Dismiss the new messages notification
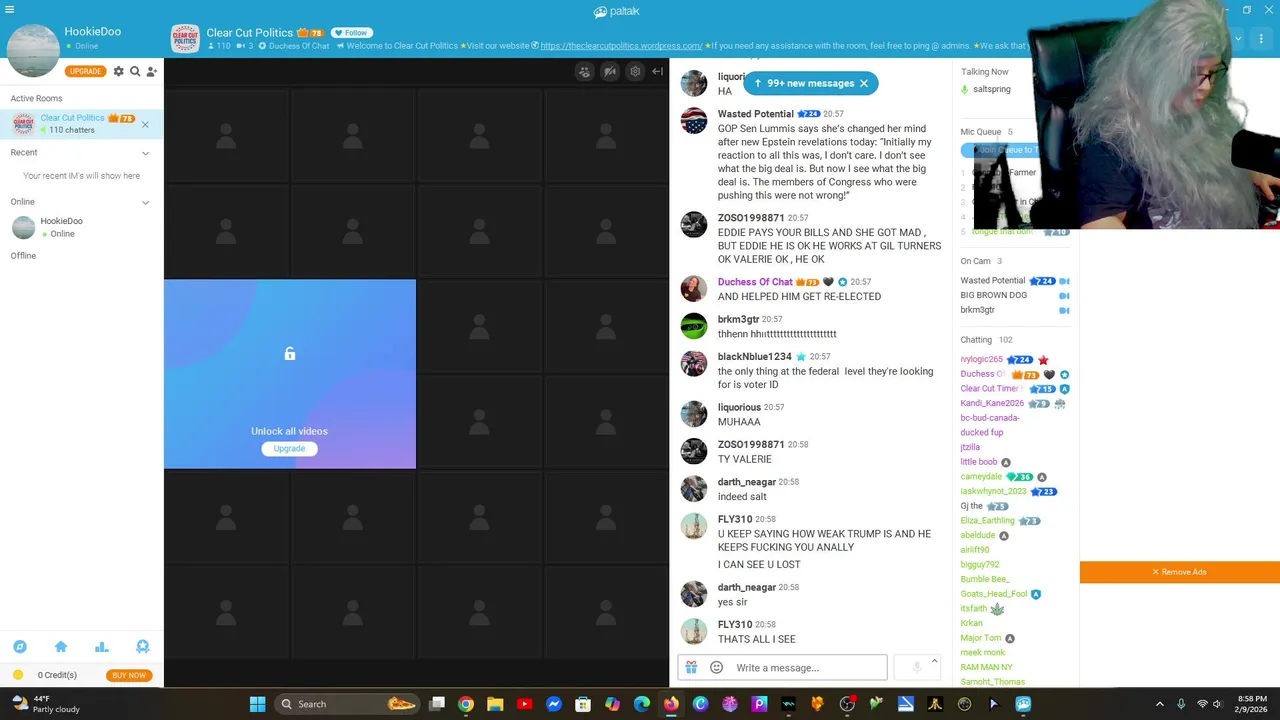This screenshot has width=1280, height=720. (x=864, y=84)
